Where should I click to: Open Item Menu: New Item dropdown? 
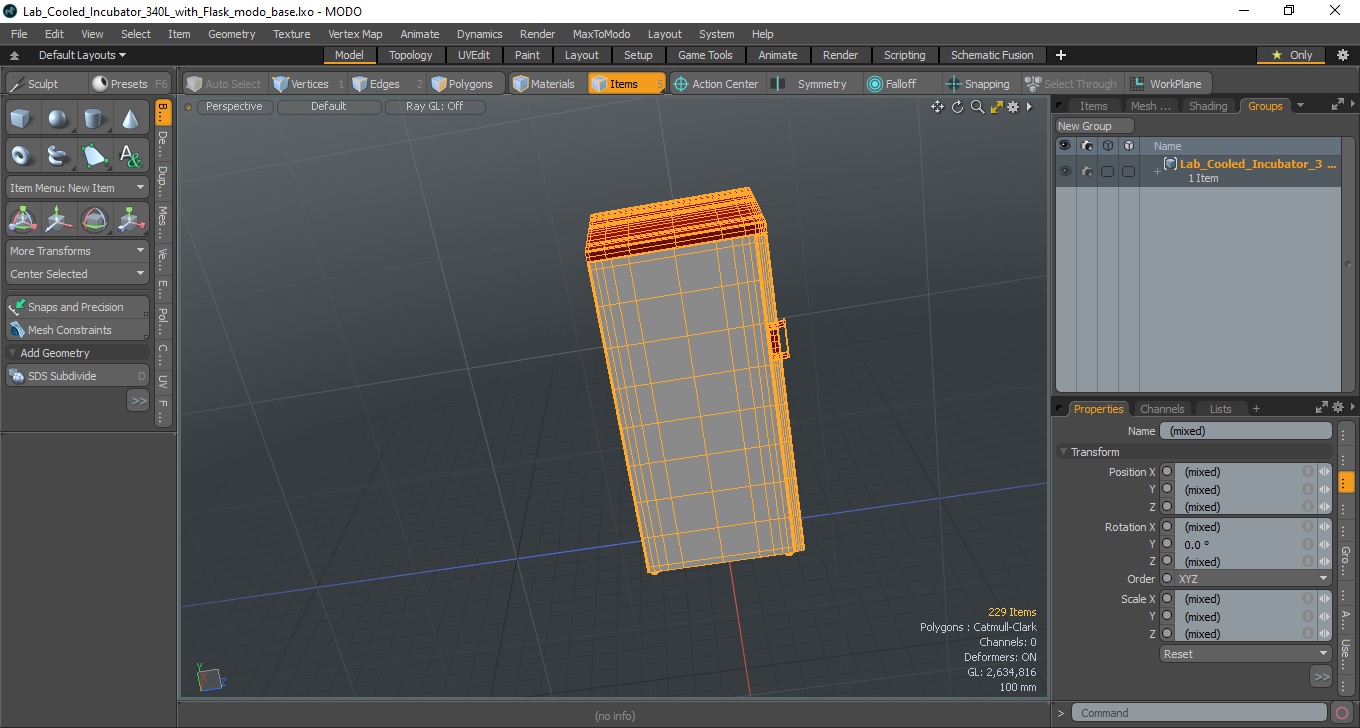tap(77, 188)
